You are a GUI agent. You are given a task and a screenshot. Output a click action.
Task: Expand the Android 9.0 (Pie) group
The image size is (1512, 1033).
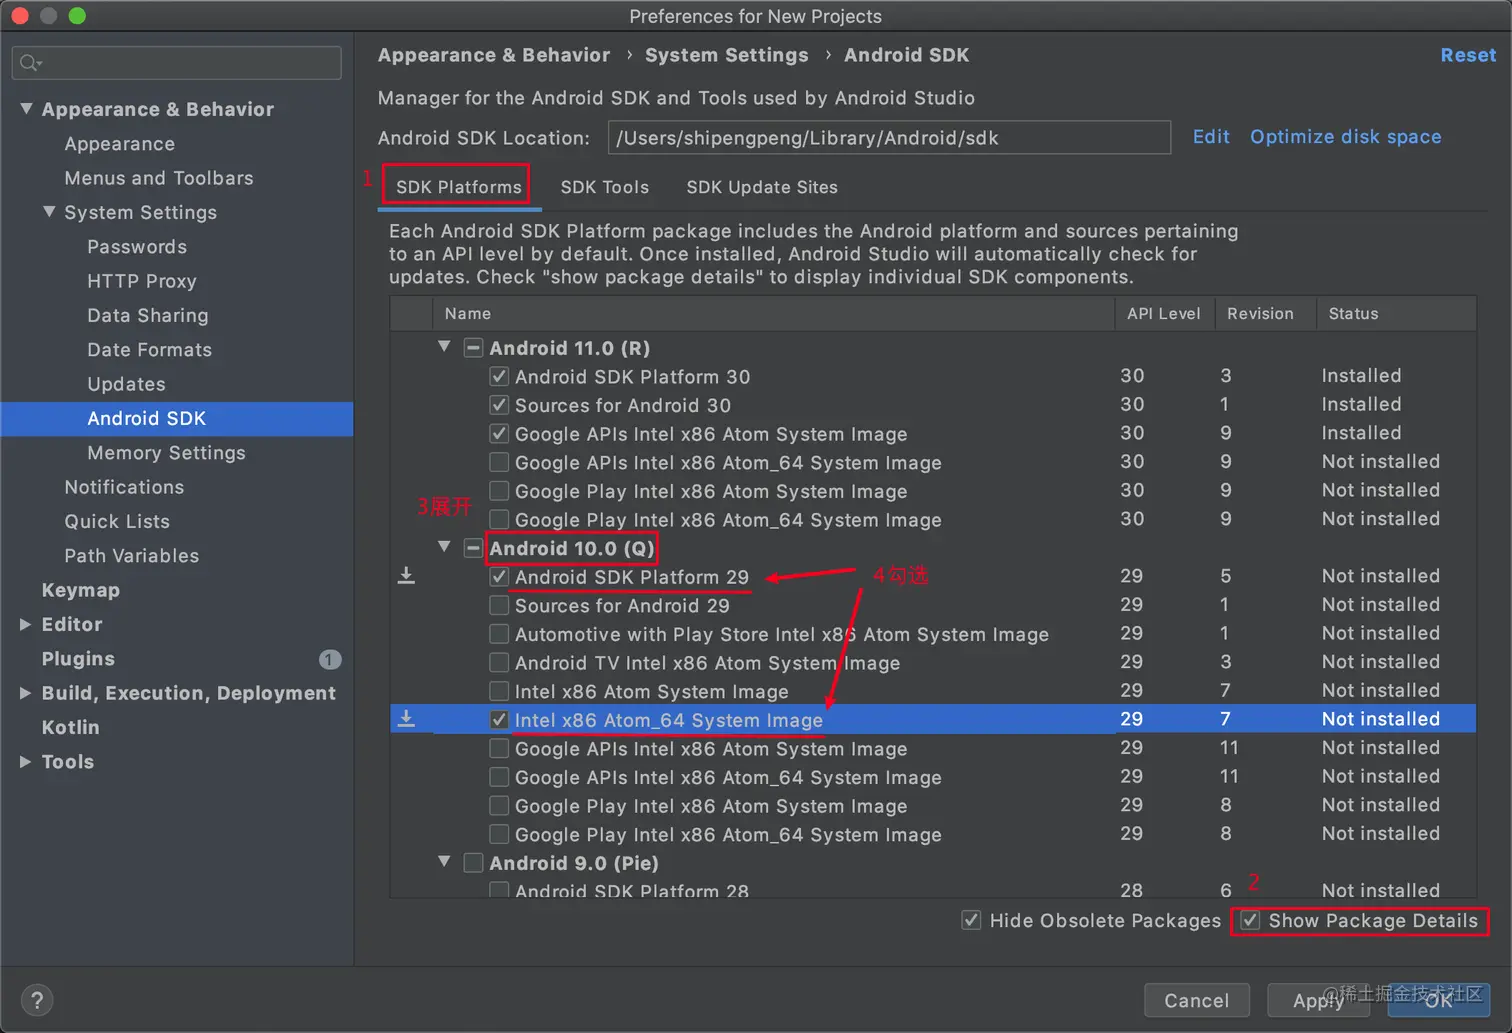click(x=444, y=862)
